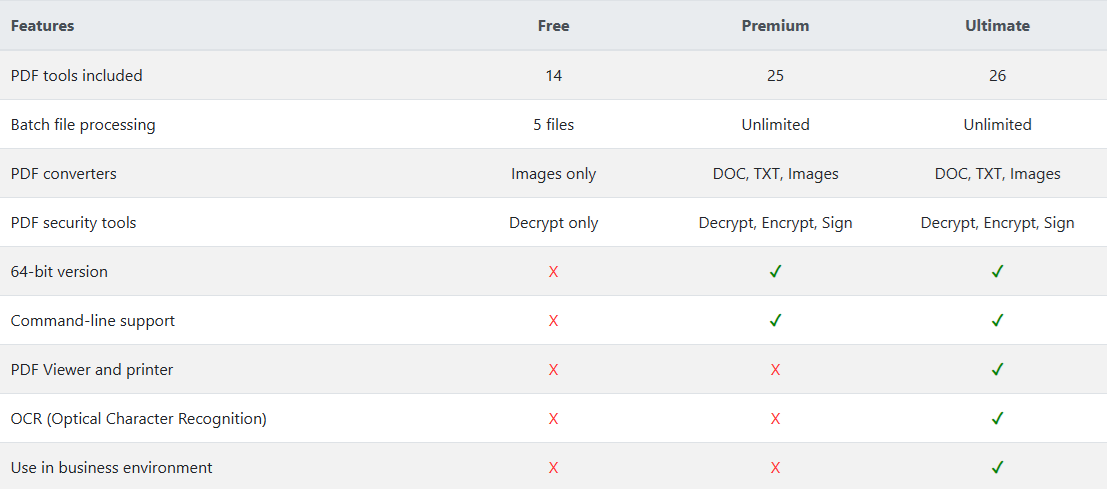Click Free's red X for Command-line support
The image size is (1107, 489).
[x=553, y=321]
